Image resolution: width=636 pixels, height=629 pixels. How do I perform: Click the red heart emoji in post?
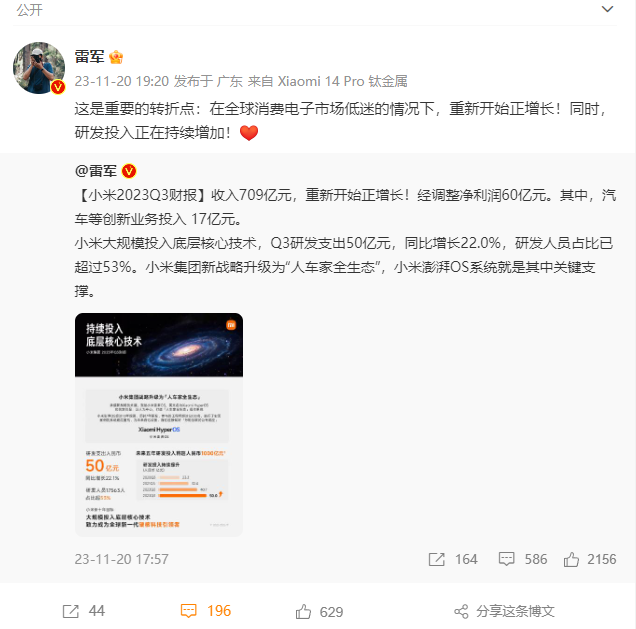(249, 133)
